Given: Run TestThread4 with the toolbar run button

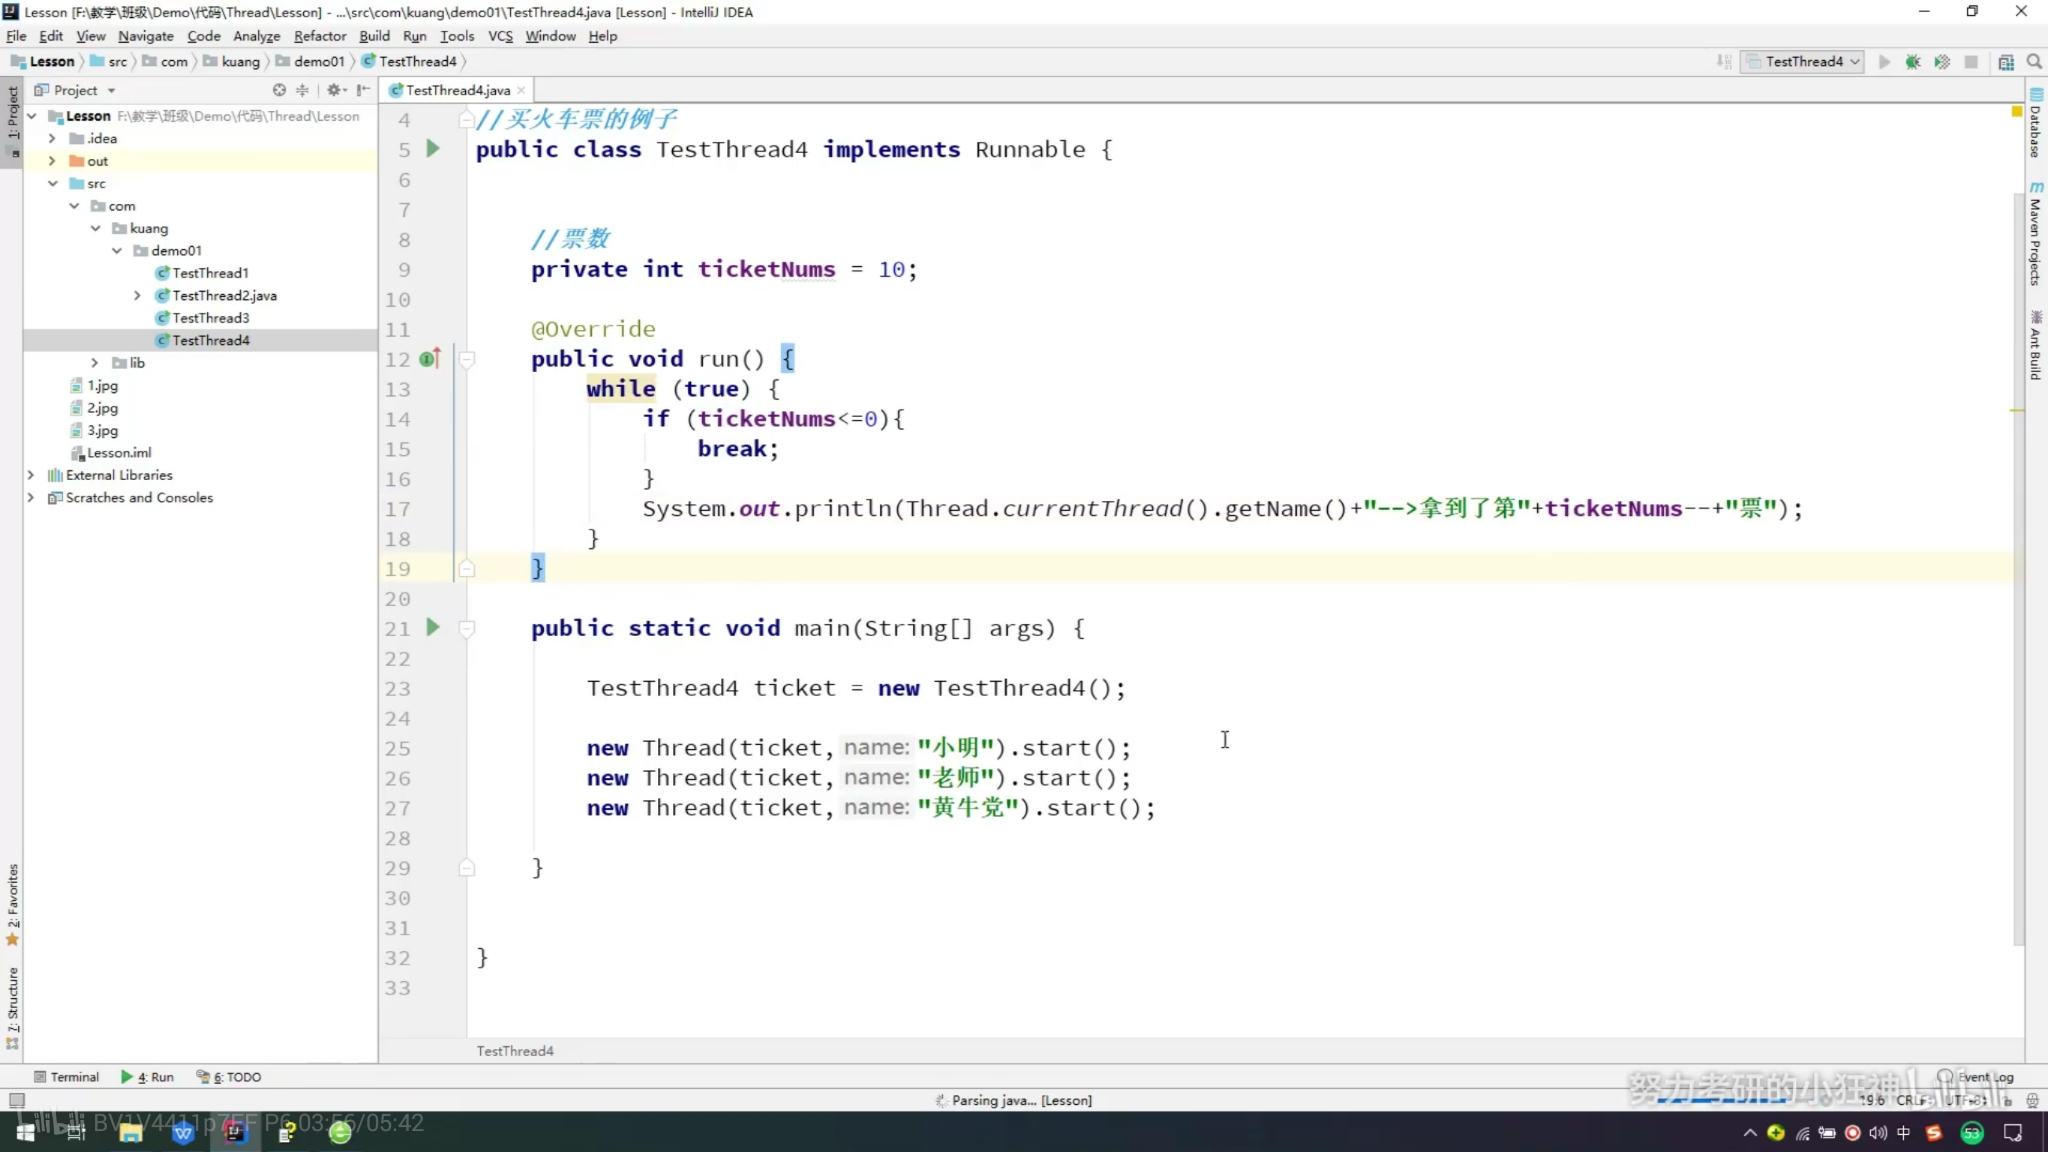Looking at the screenshot, I should 1884,62.
